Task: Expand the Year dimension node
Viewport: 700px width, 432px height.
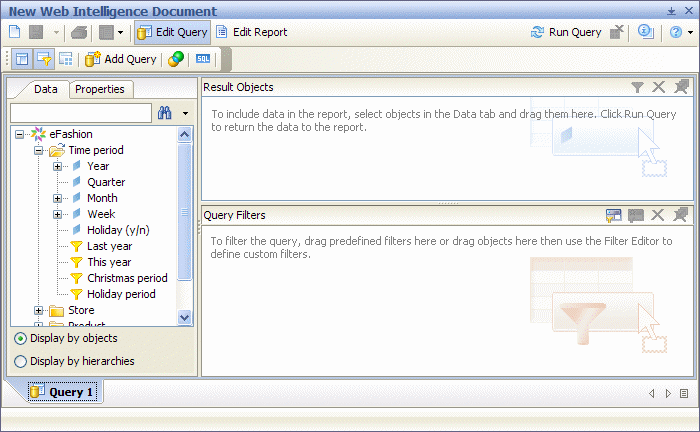Action: 57,166
